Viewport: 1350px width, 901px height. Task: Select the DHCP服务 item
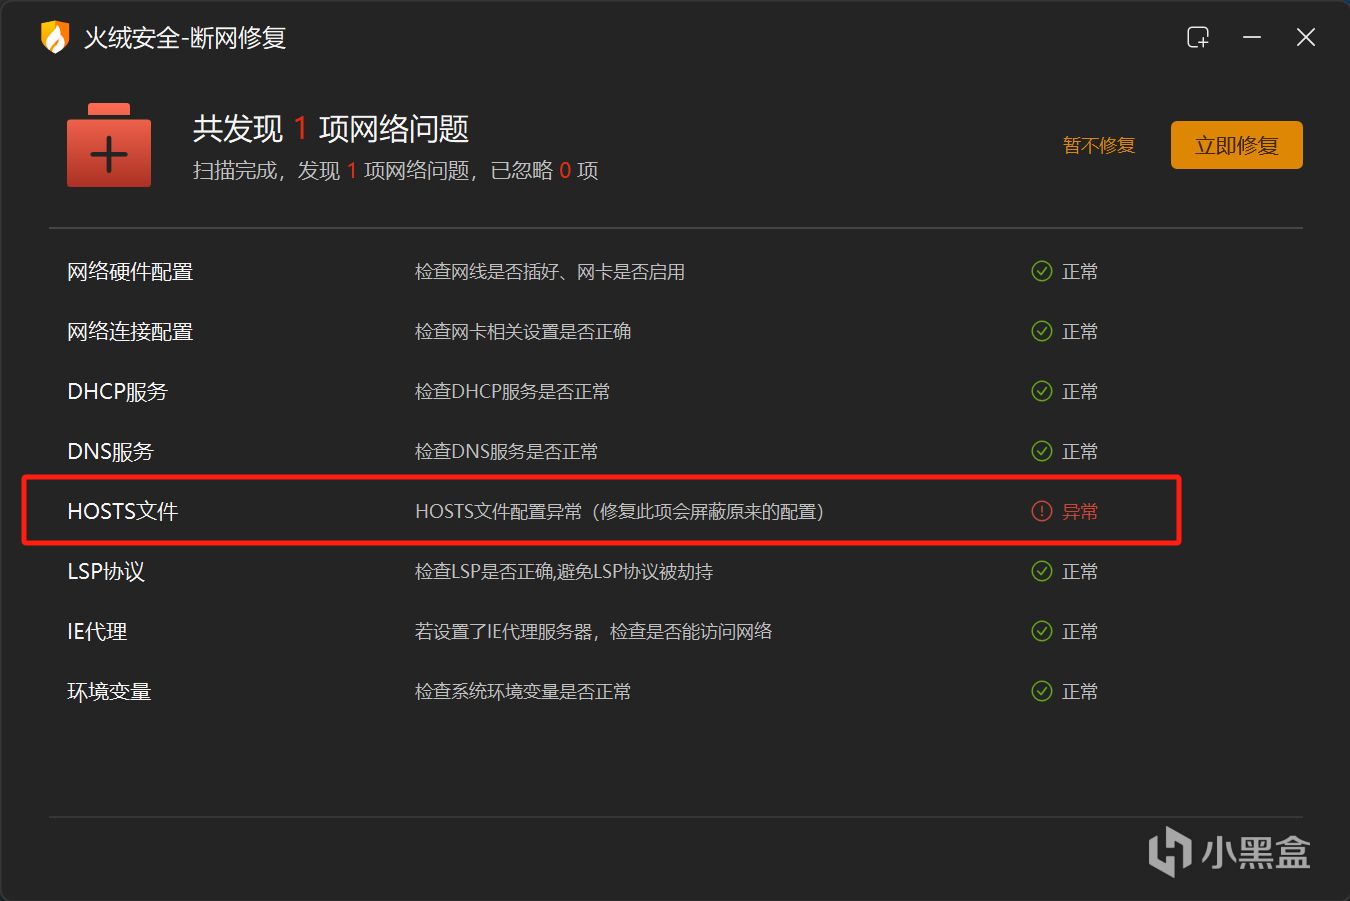(x=117, y=391)
